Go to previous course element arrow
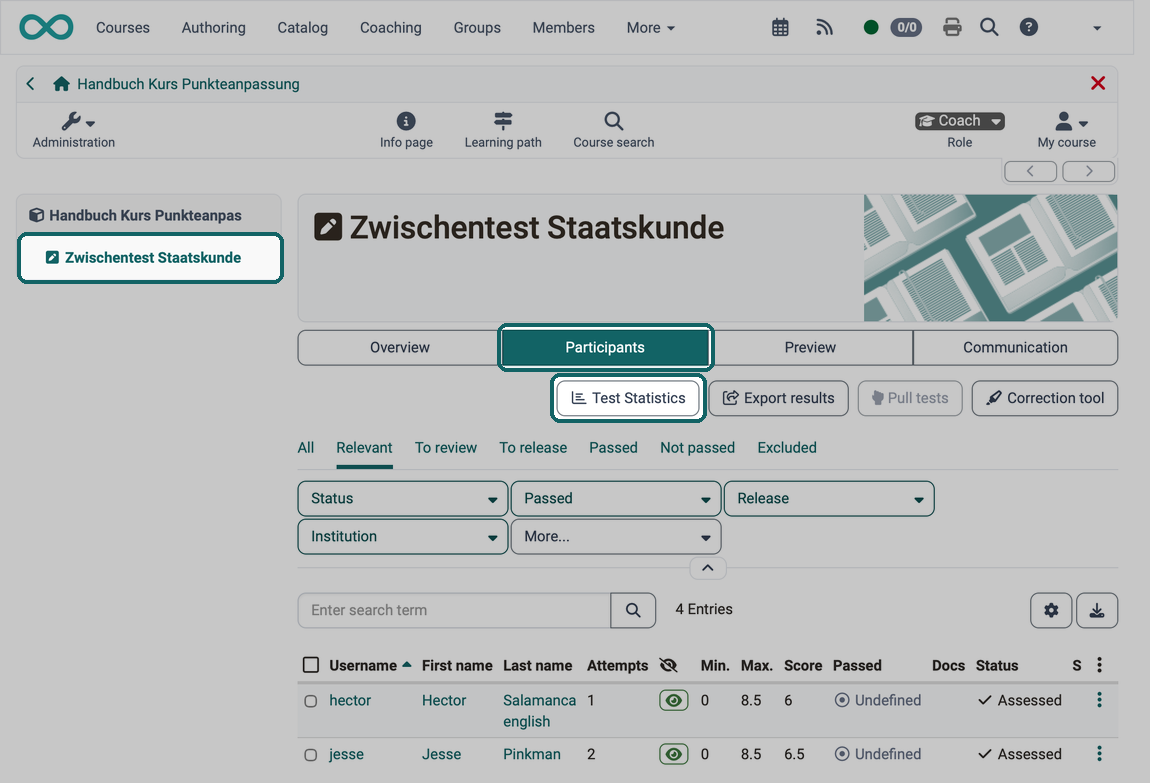 (1030, 171)
